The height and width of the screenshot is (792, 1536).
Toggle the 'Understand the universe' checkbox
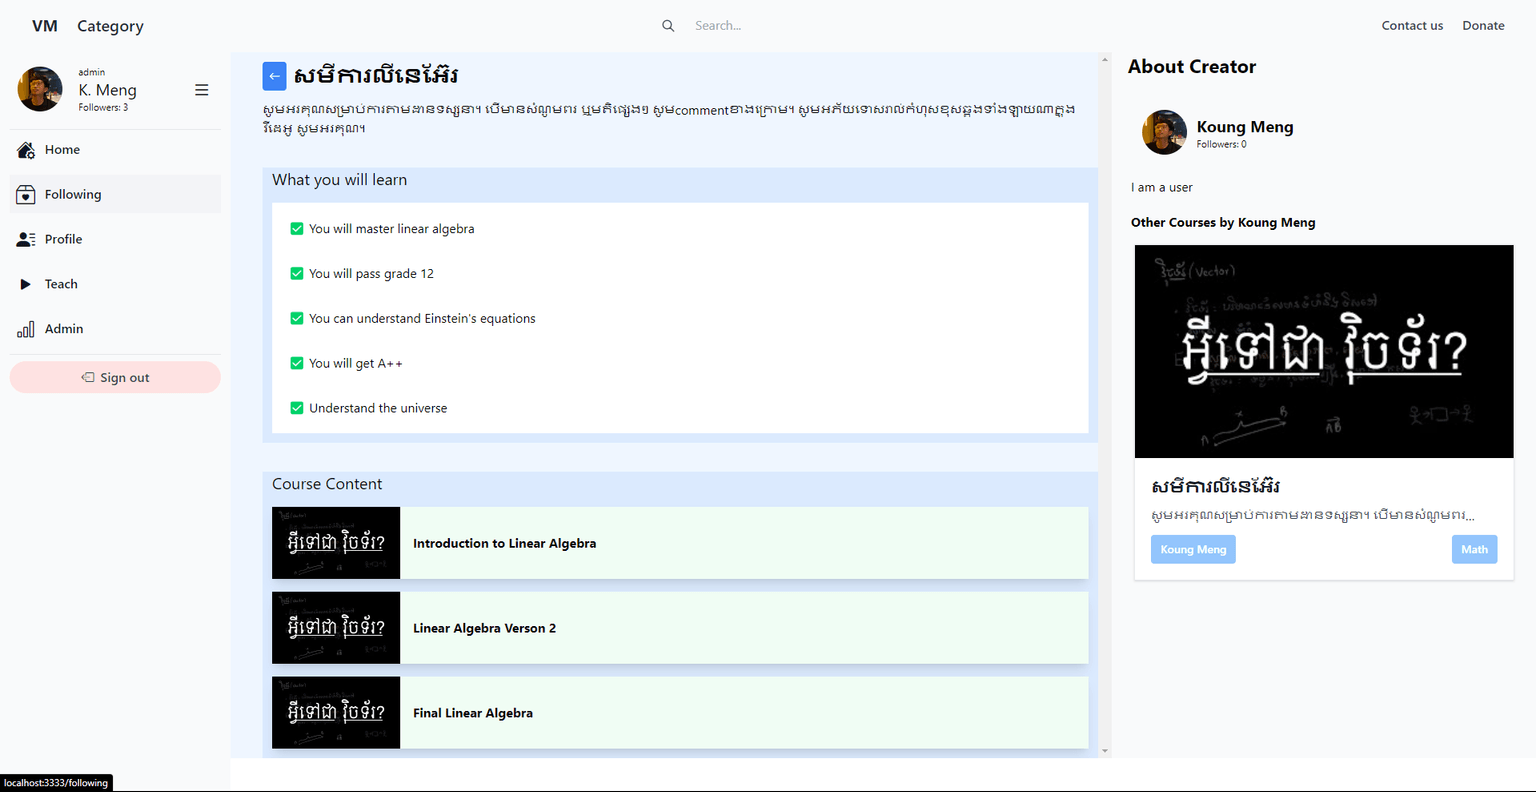pos(297,408)
